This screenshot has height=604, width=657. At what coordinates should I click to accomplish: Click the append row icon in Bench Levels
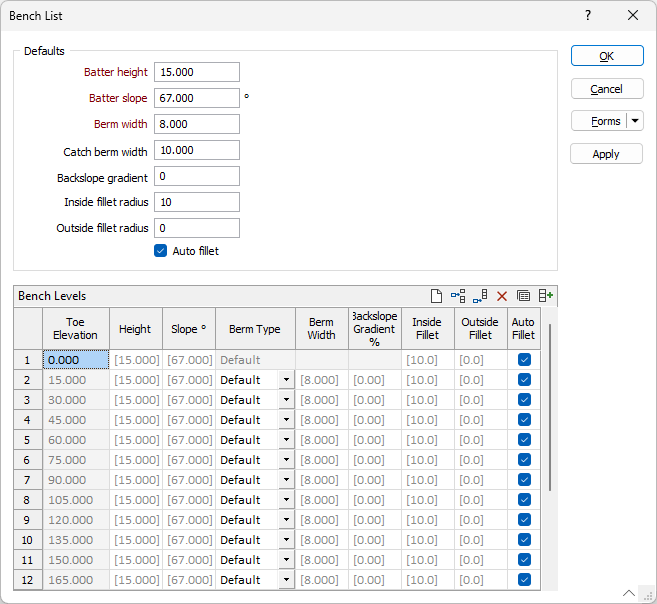pos(480,296)
